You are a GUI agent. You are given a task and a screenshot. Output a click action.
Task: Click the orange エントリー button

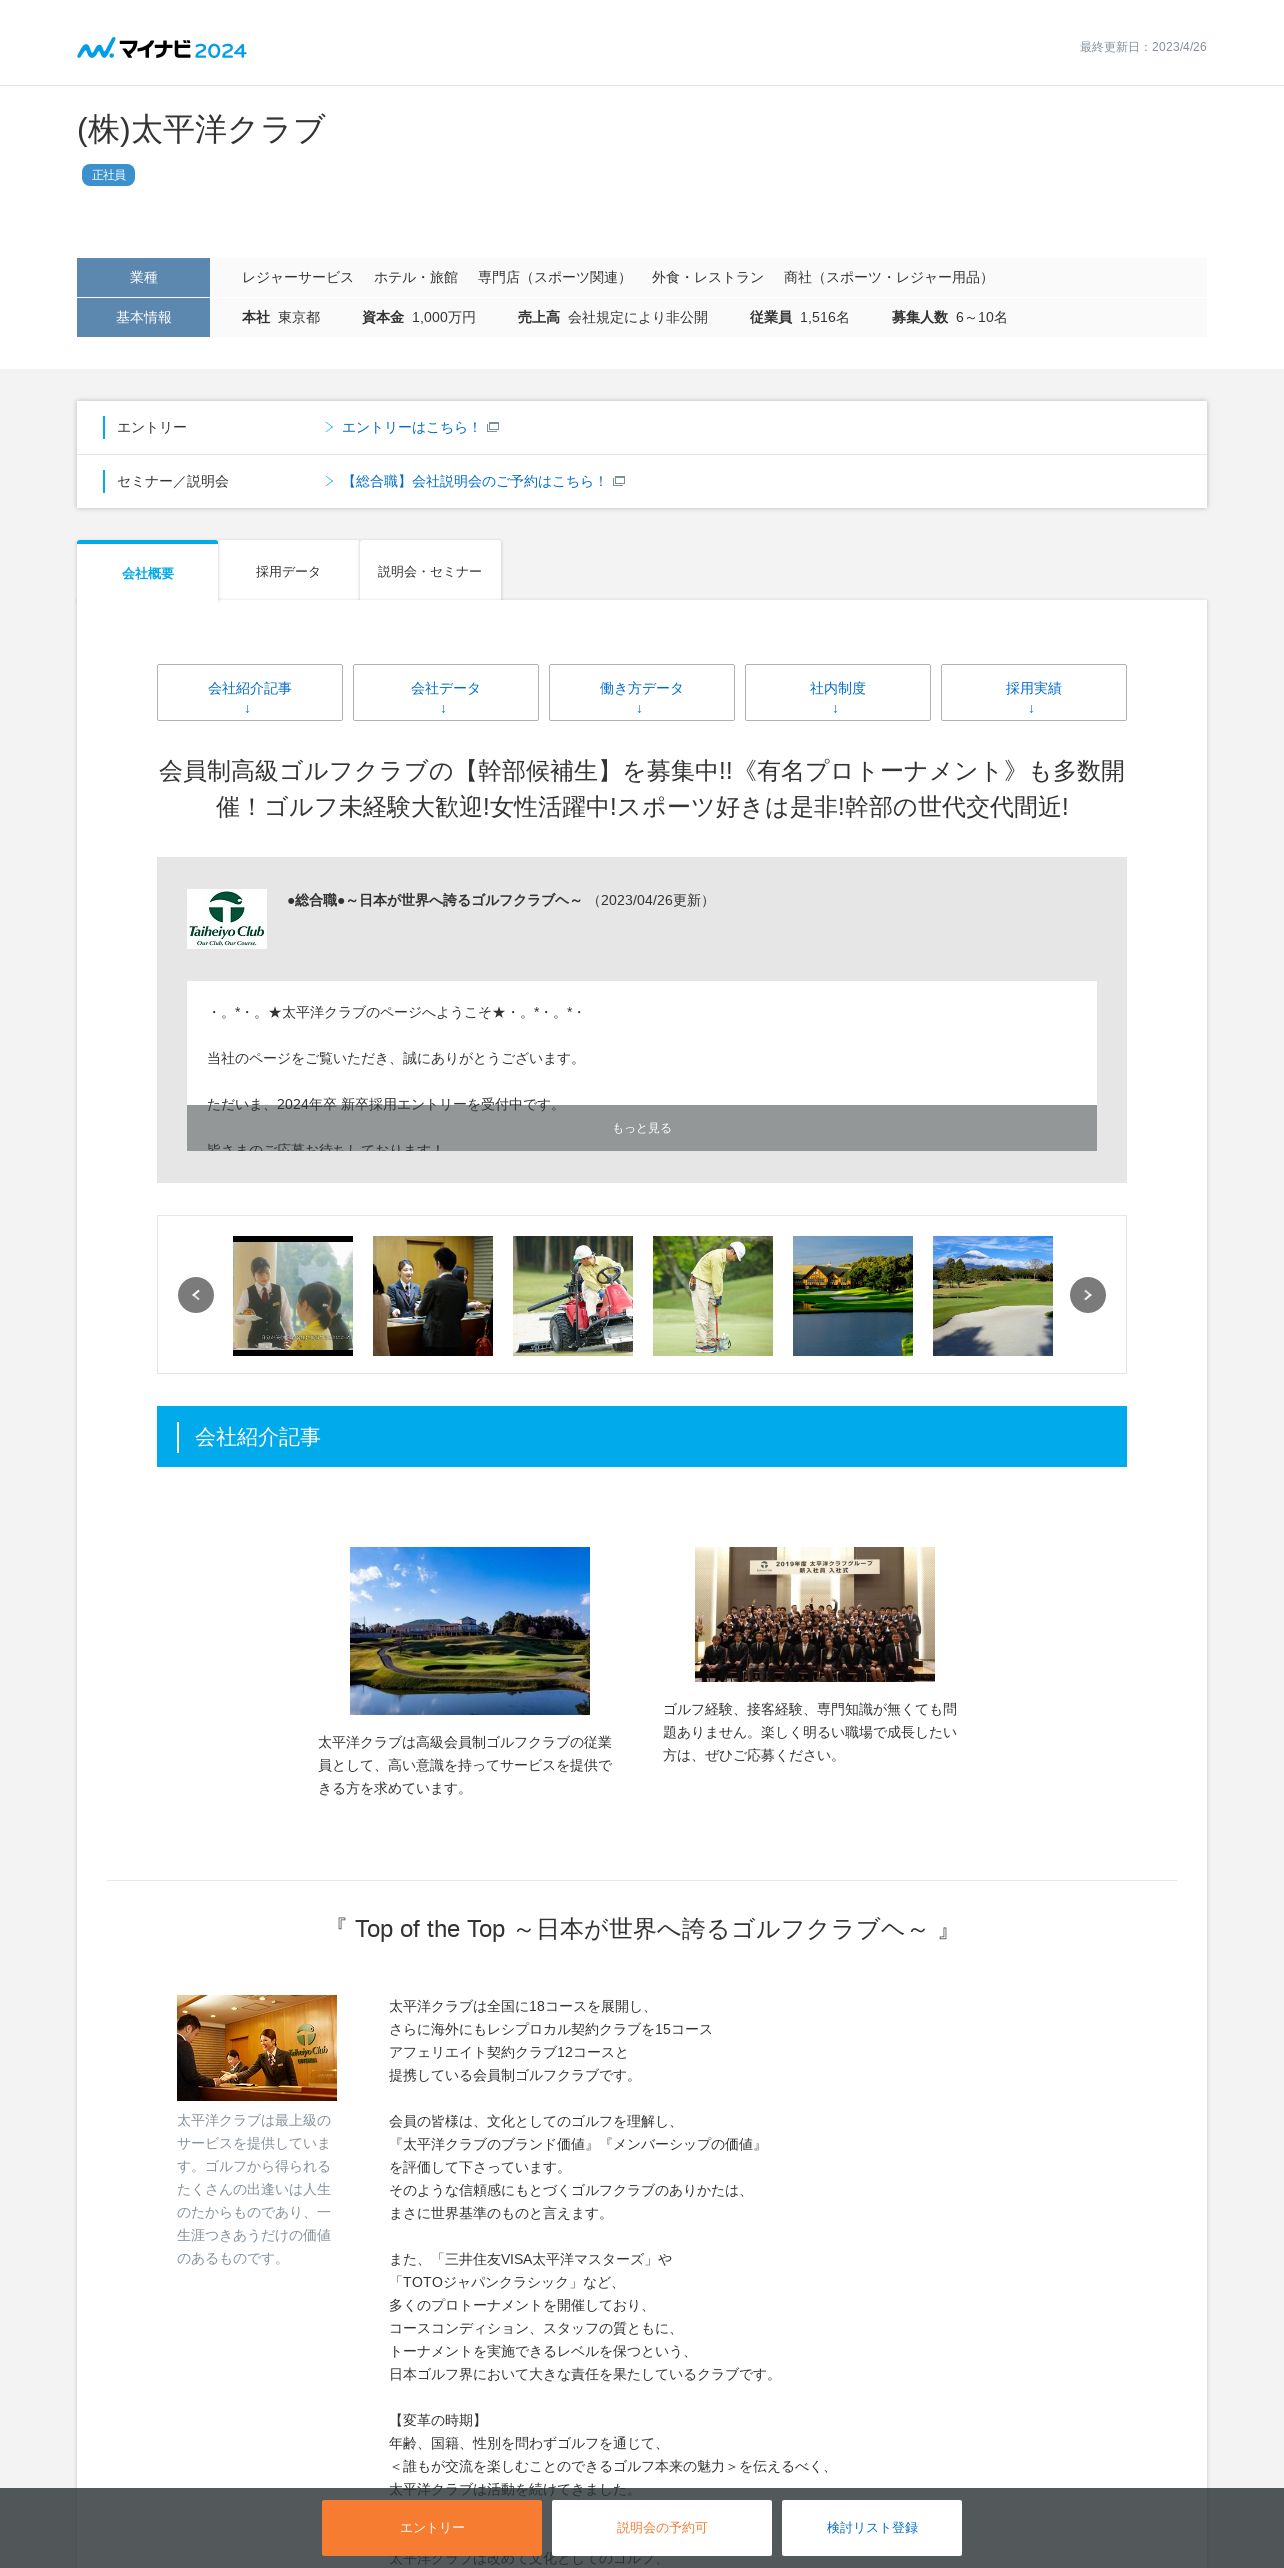(432, 2528)
